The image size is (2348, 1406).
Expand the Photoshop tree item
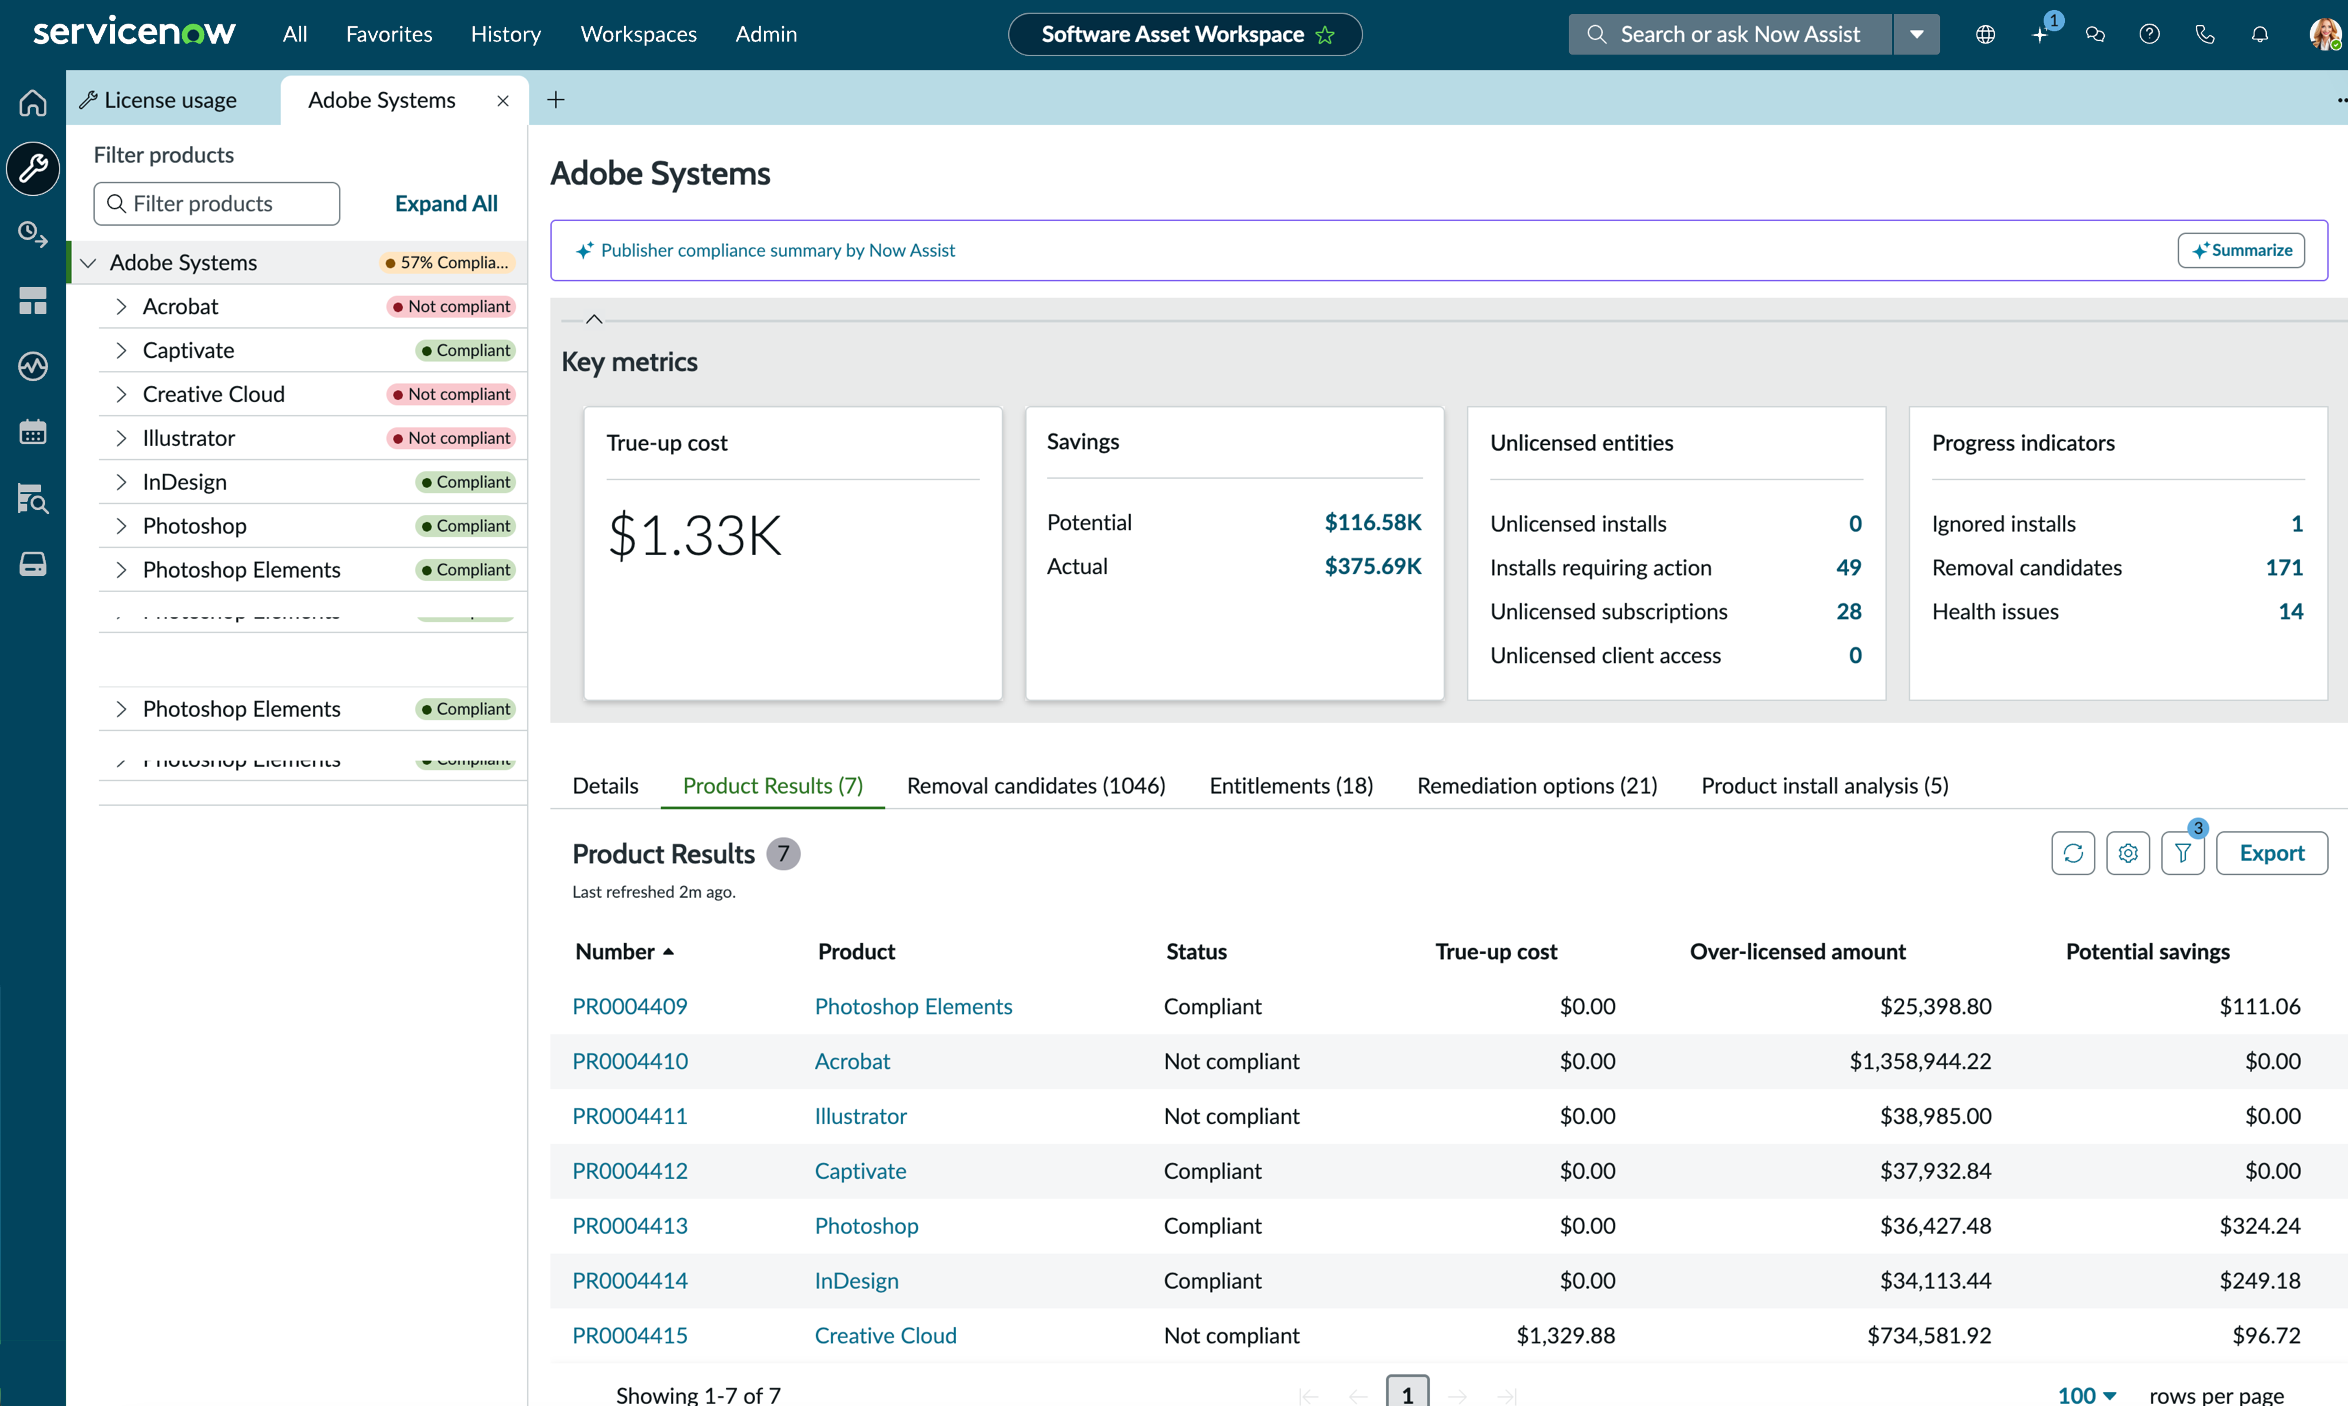[x=121, y=526]
